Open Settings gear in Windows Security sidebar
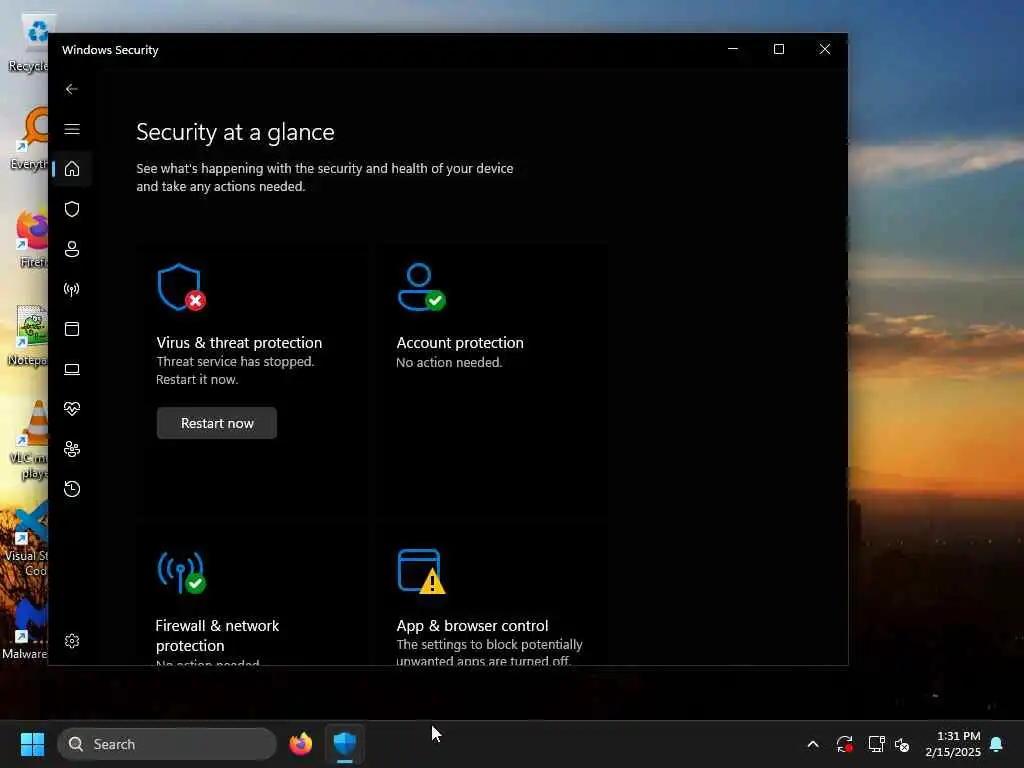 pos(72,641)
